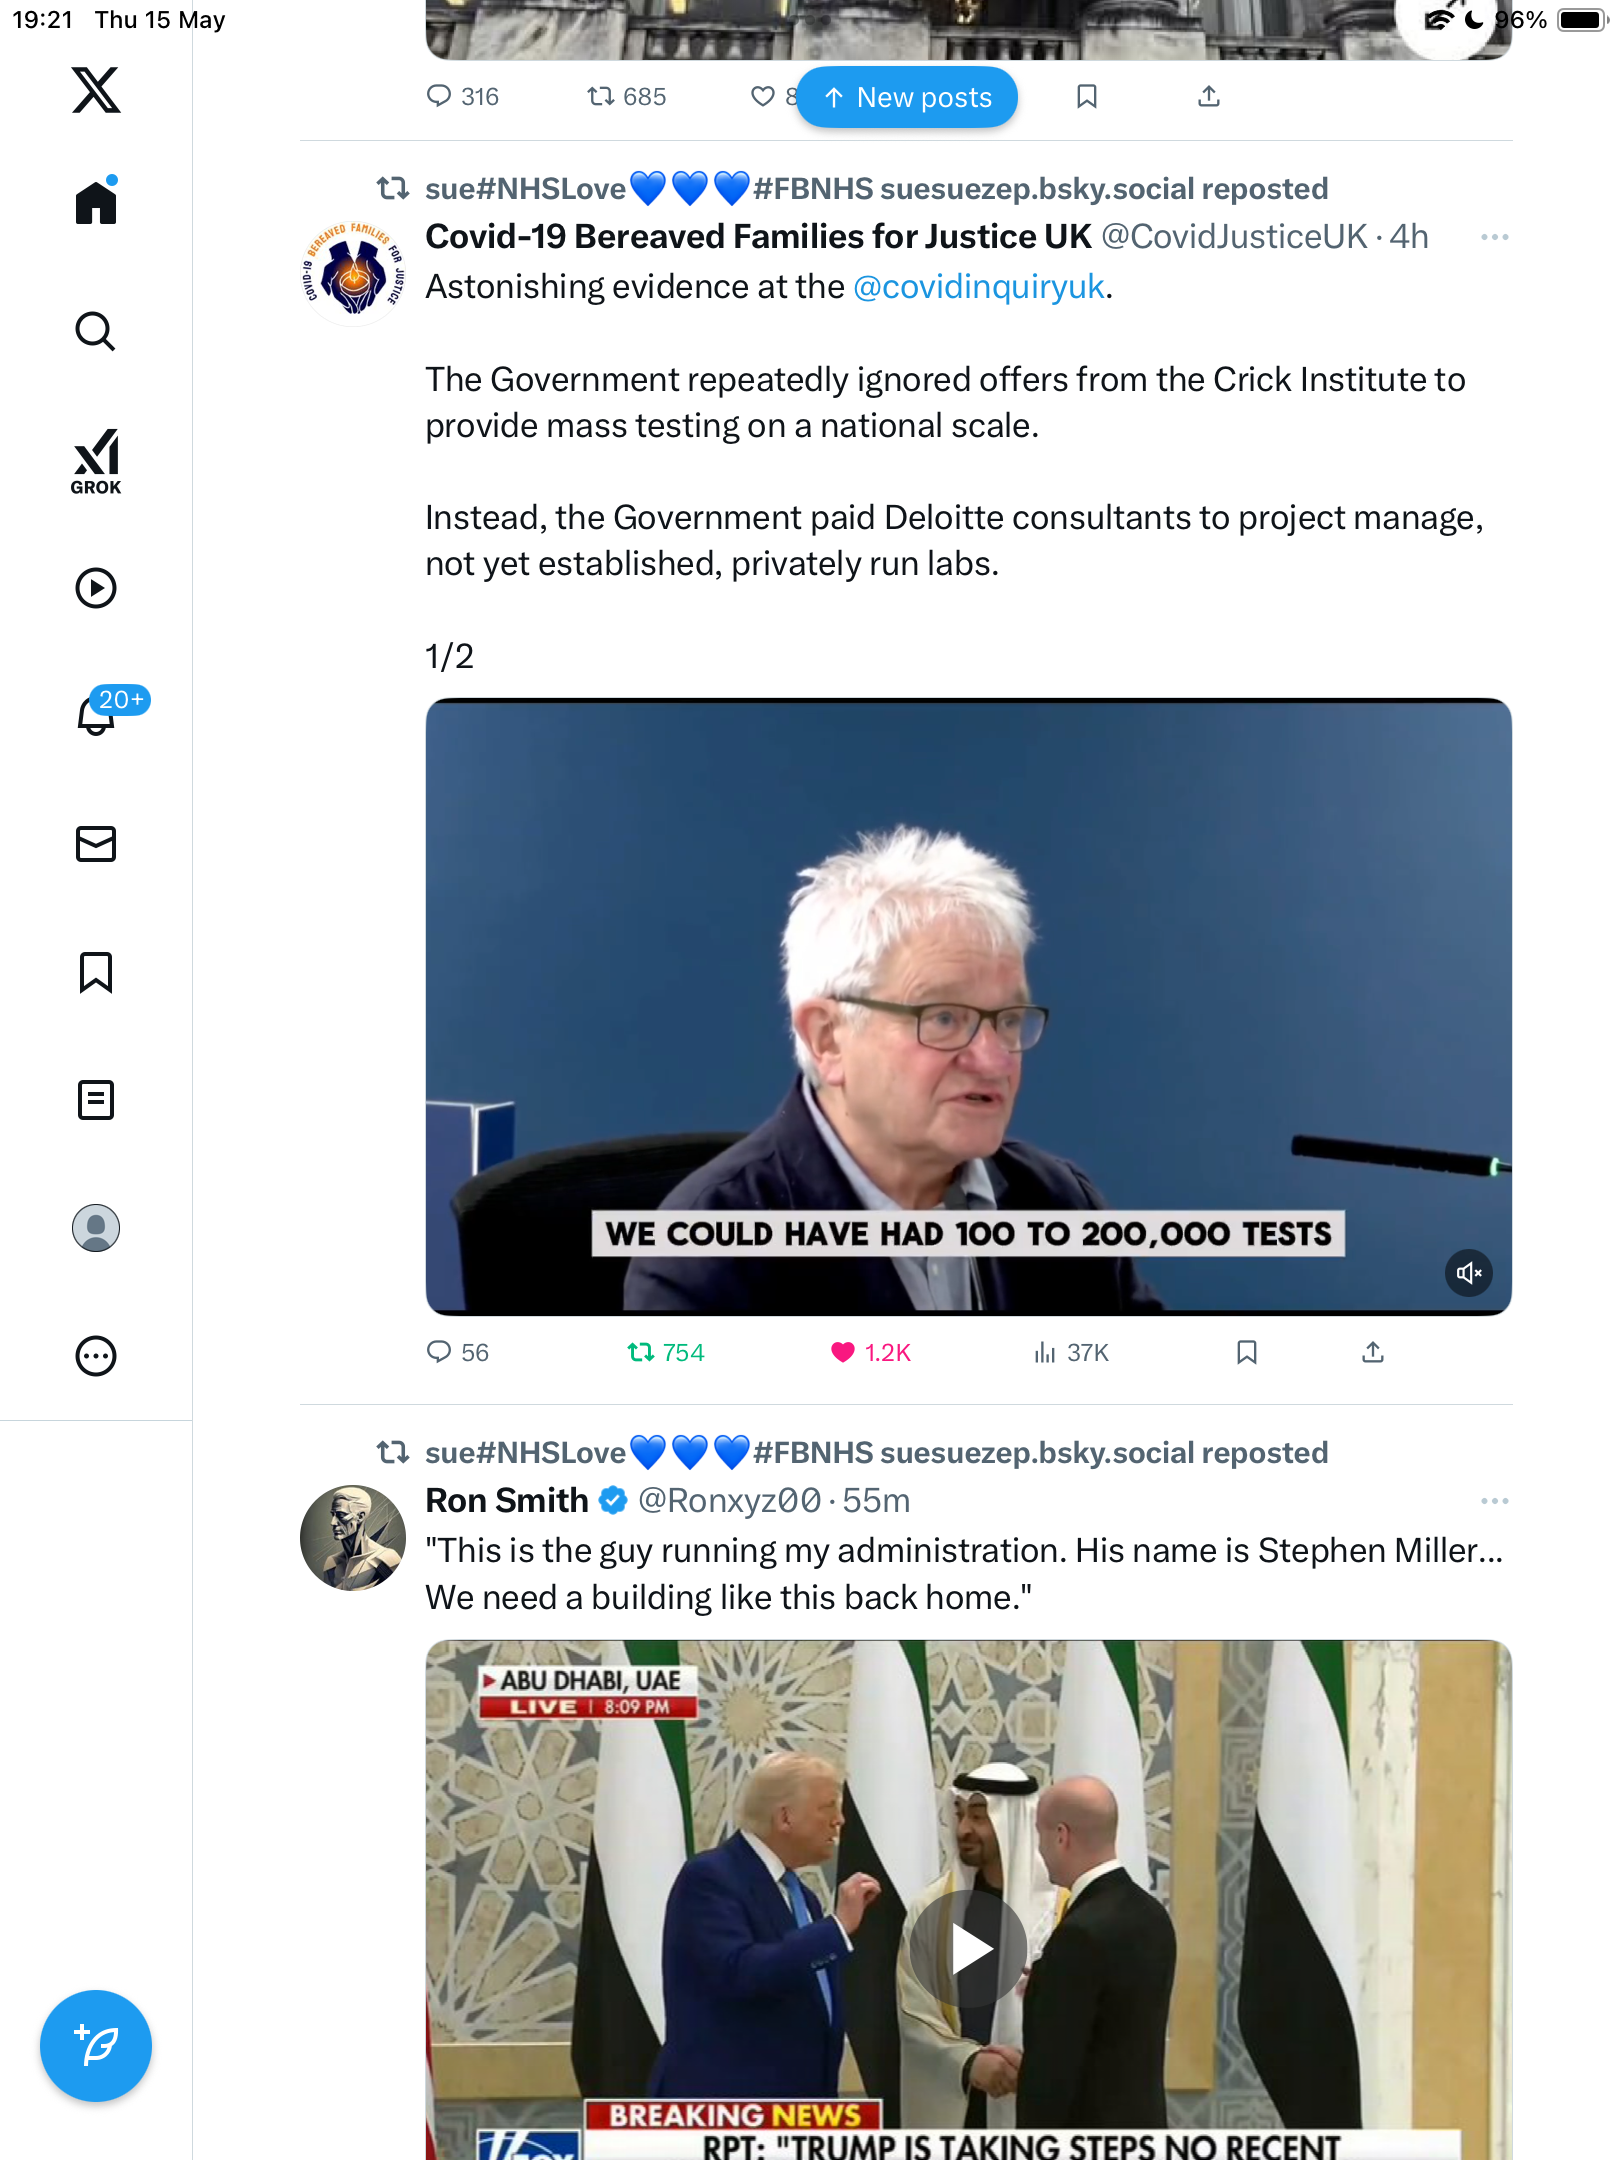Open the Grok AI assistant
The image size is (1620, 2160).
click(x=96, y=461)
